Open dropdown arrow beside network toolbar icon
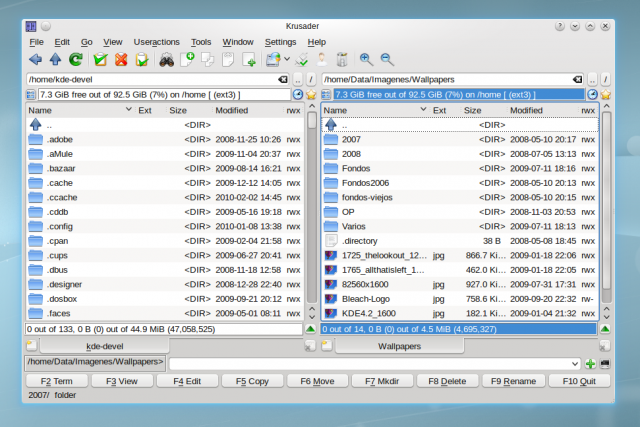 pos(287,60)
